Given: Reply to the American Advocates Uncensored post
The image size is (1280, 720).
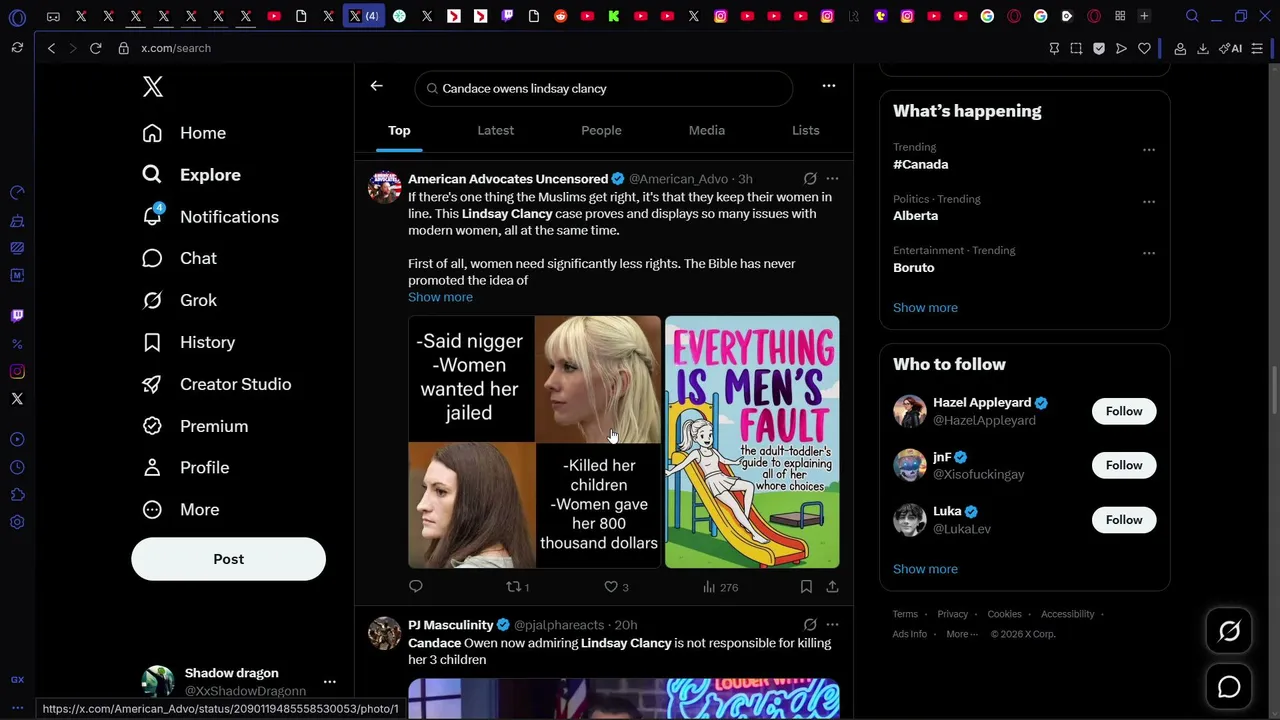Looking at the screenshot, I should pos(416,587).
